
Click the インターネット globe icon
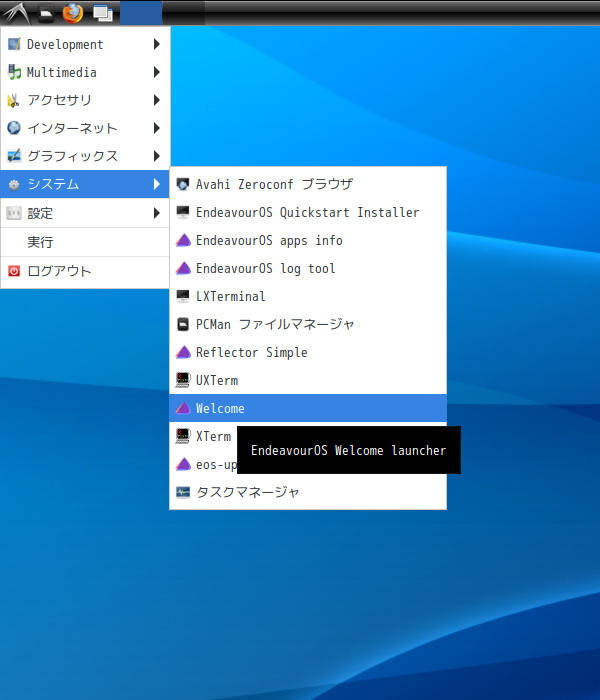coord(14,128)
